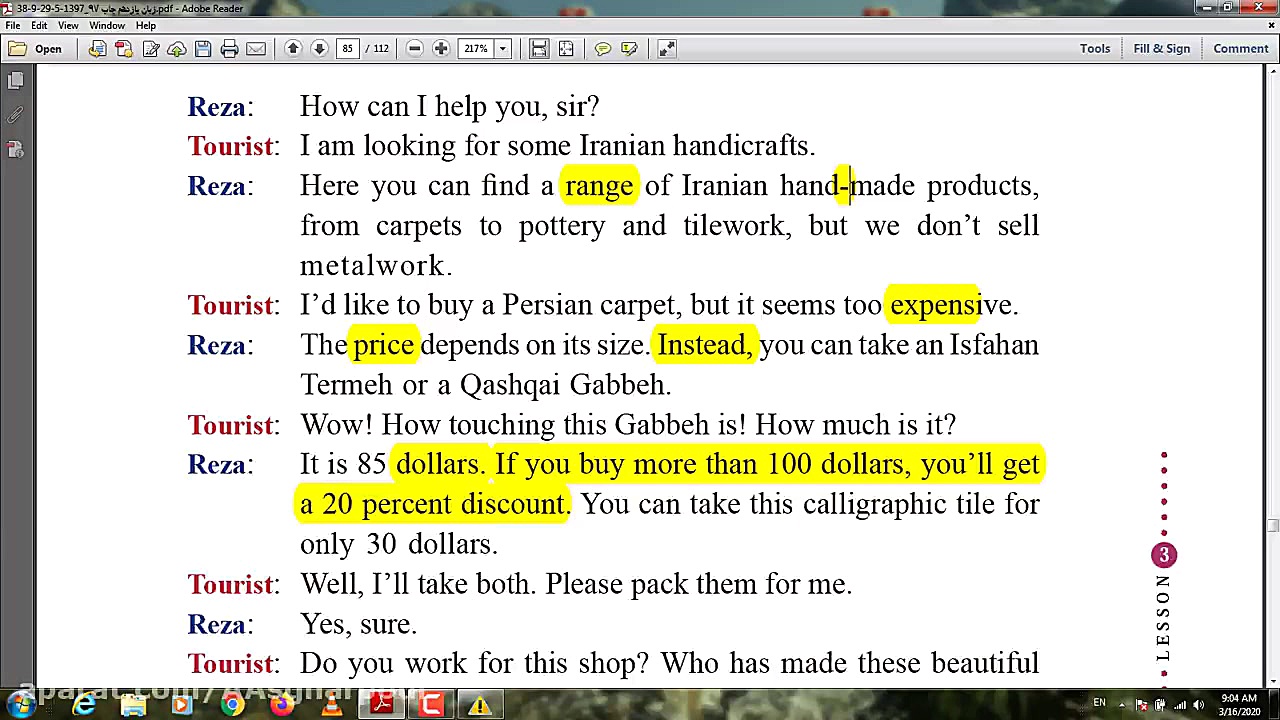This screenshot has width=1280, height=720.
Task: Zoom out with the minus button
Action: [414, 48]
